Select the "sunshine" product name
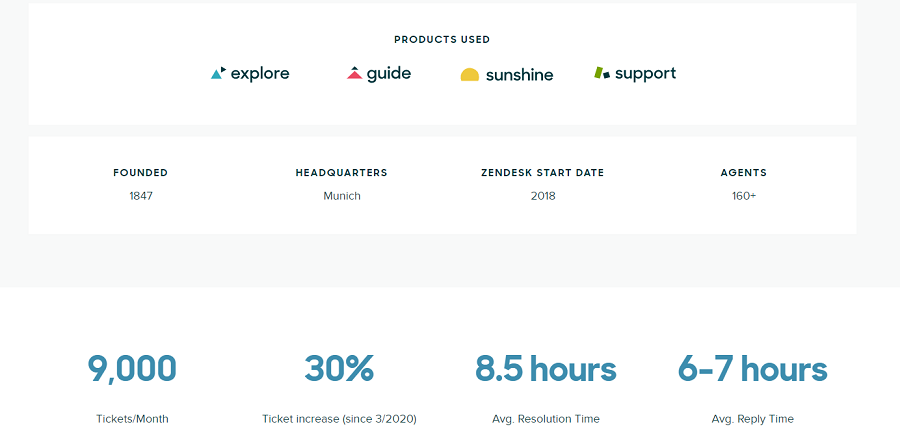Image resolution: width=900 pixels, height=431 pixels. (519, 75)
